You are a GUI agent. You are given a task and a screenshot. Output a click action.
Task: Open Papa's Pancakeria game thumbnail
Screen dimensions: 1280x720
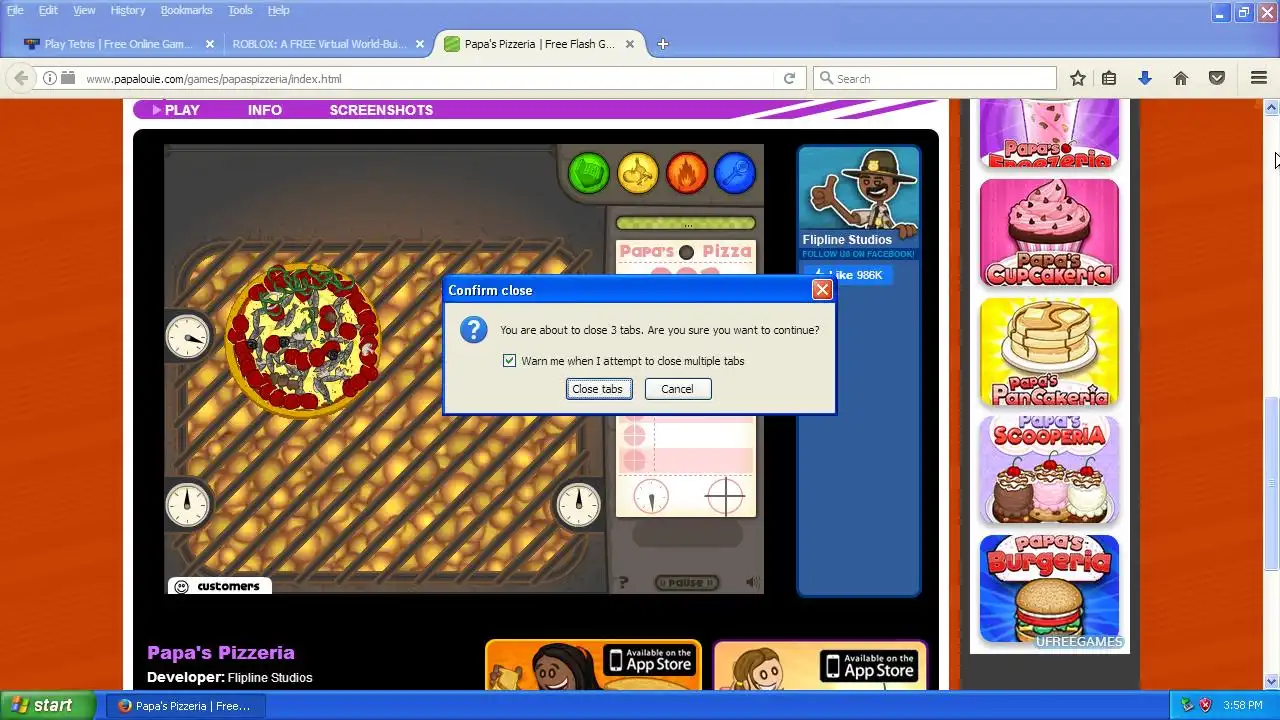1049,352
